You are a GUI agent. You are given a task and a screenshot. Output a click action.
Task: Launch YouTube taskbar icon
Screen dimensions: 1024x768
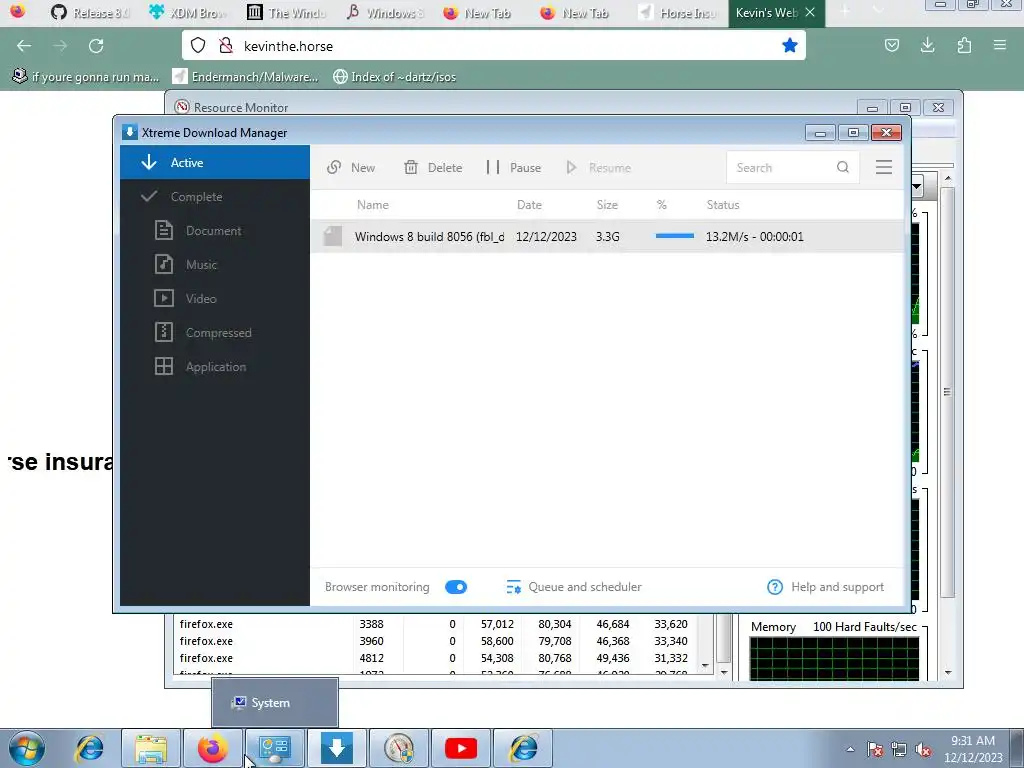461,748
